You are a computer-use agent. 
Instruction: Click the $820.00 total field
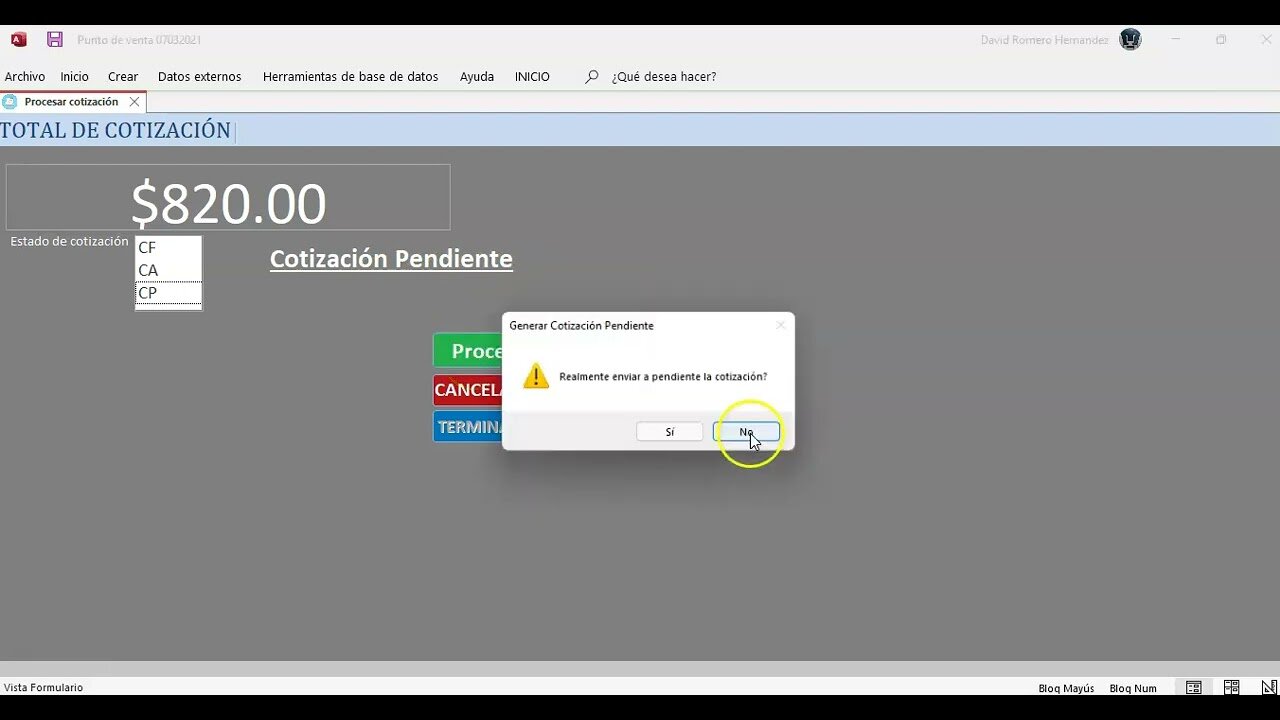[228, 198]
